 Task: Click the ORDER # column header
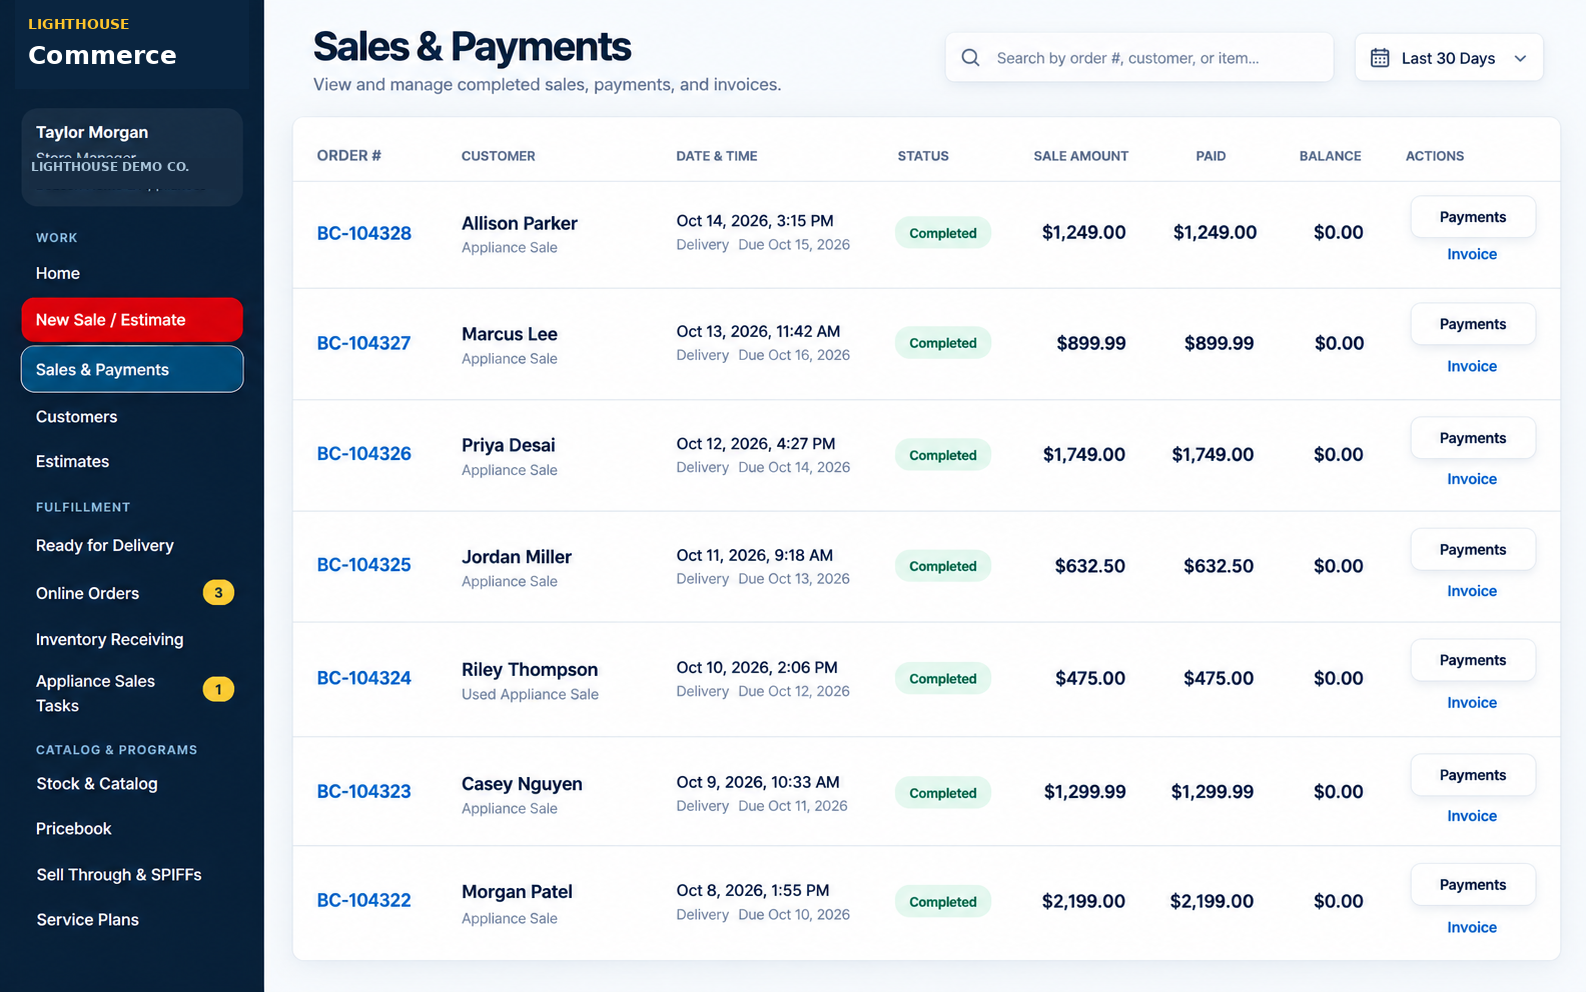tap(349, 156)
